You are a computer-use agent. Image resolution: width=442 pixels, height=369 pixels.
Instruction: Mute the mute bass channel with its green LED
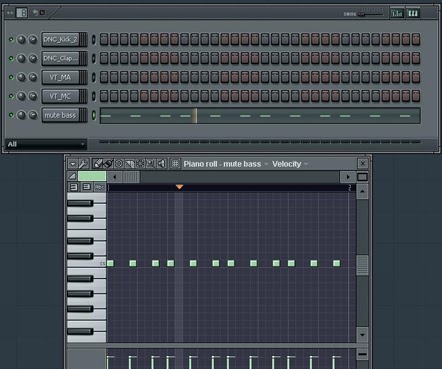pyautogui.click(x=11, y=115)
